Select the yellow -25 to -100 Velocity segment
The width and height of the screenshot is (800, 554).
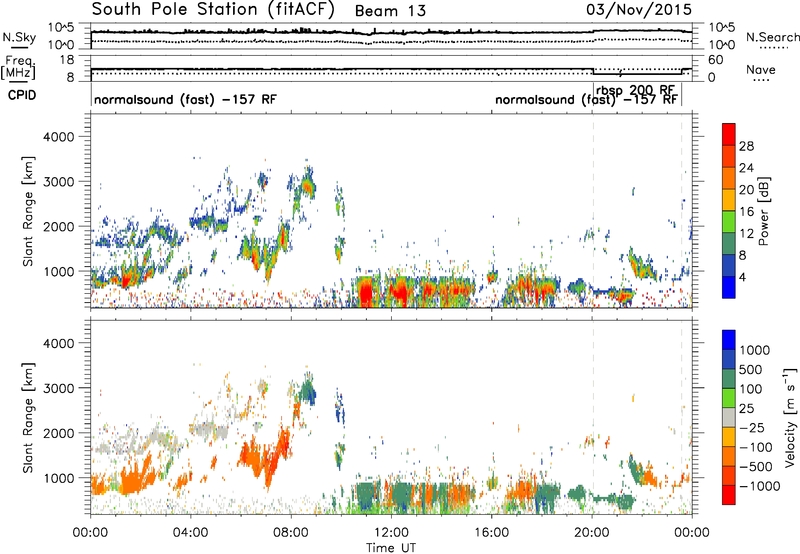(729, 437)
